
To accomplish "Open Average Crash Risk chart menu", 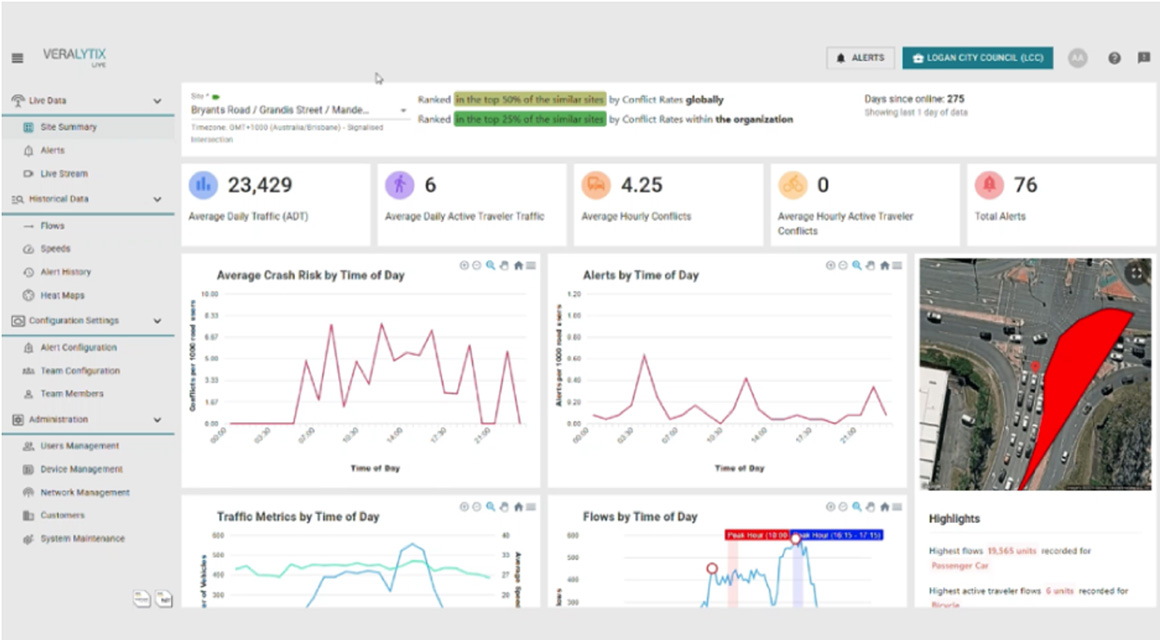I will (x=531, y=265).
